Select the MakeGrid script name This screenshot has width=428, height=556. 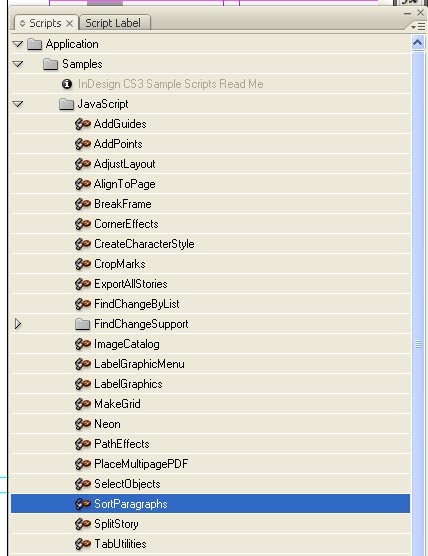click(117, 404)
